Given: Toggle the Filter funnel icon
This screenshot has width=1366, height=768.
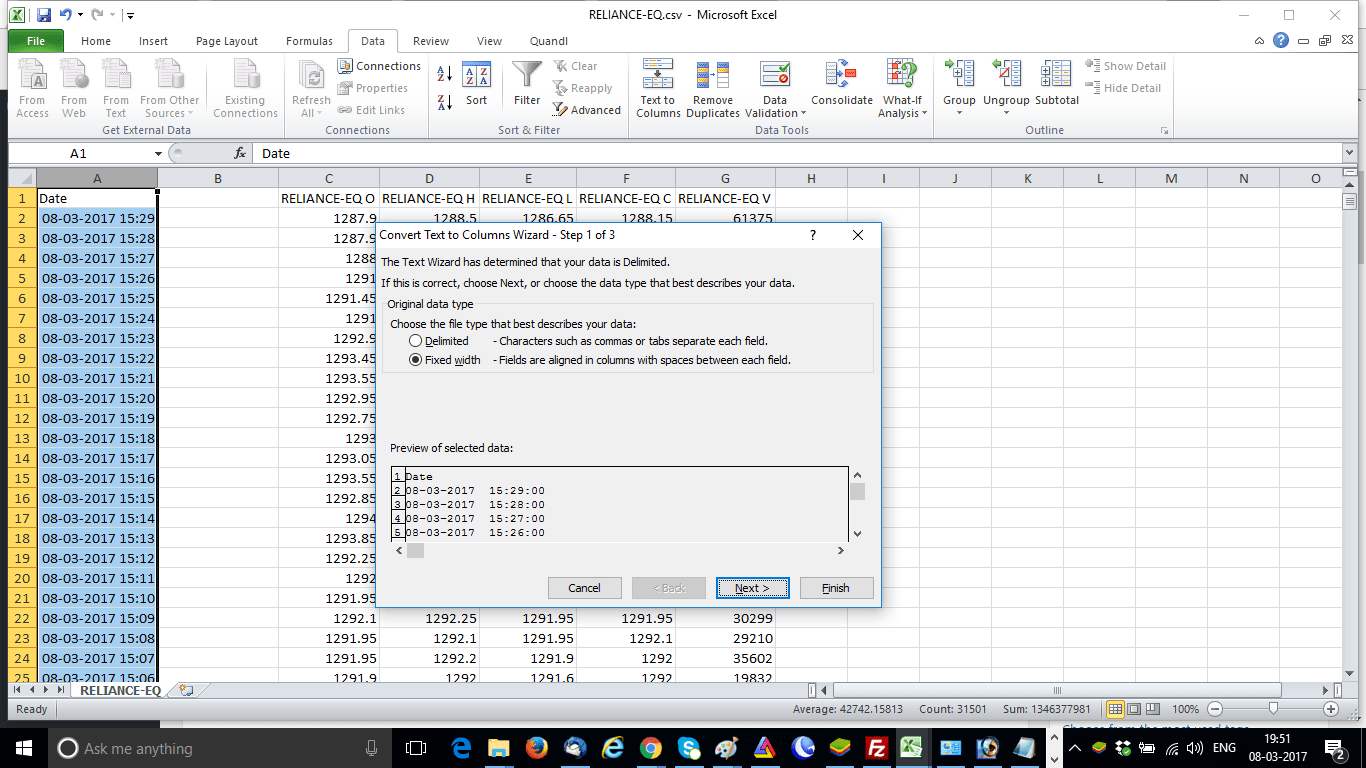Looking at the screenshot, I should click(527, 86).
